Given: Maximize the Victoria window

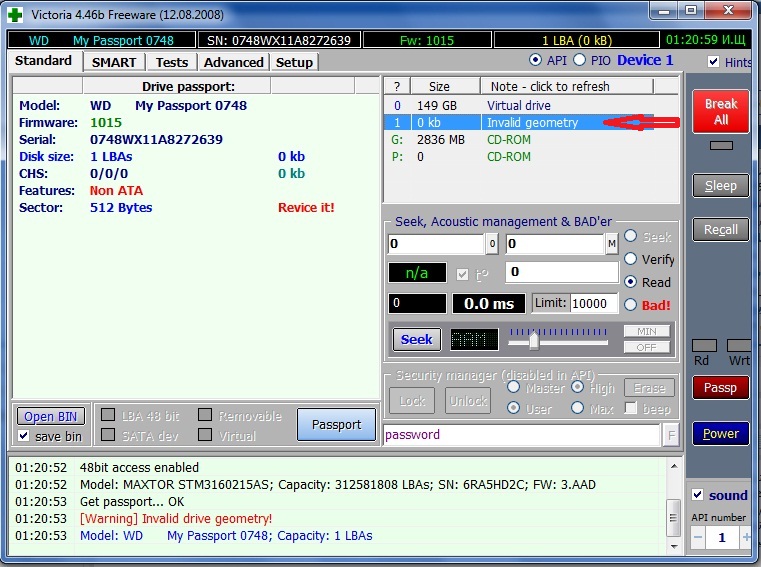Looking at the screenshot, I should (x=691, y=10).
